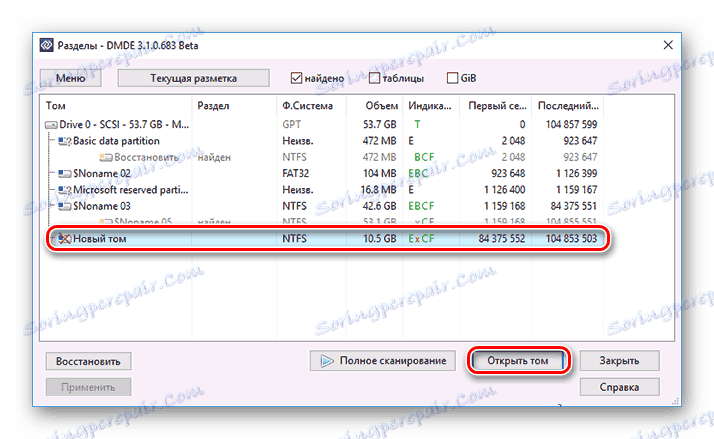Image resolution: width=714 pixels, height=439 pixels.
Task: Click the 1 159 168 cell in $Noname 03 row
Action: pyautogui.click(x=505, y=206)
